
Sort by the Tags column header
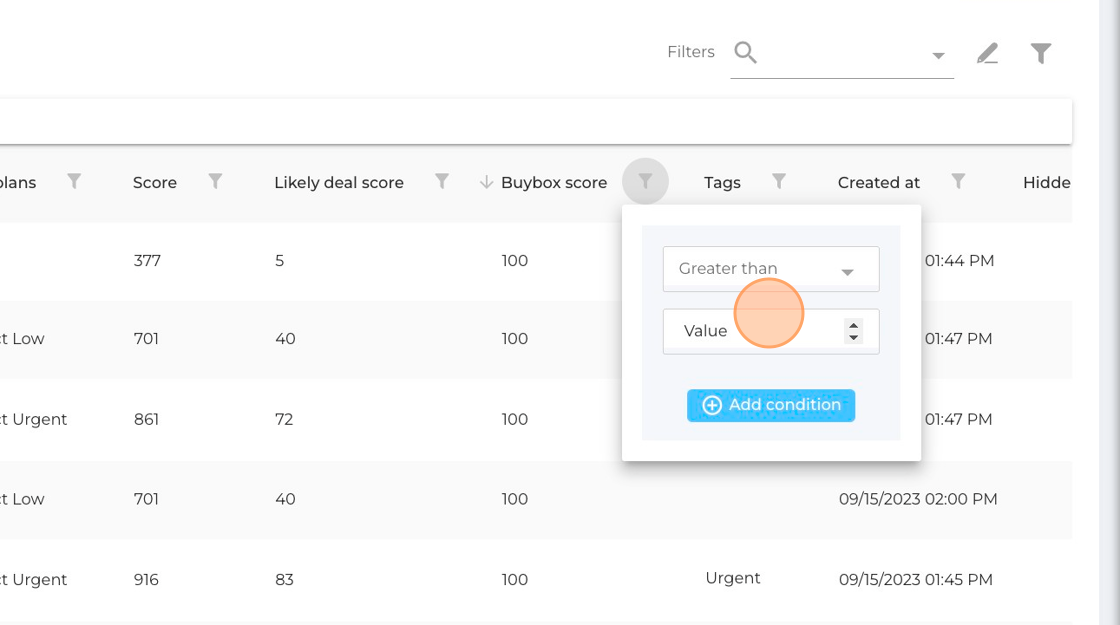click(722, 183)
